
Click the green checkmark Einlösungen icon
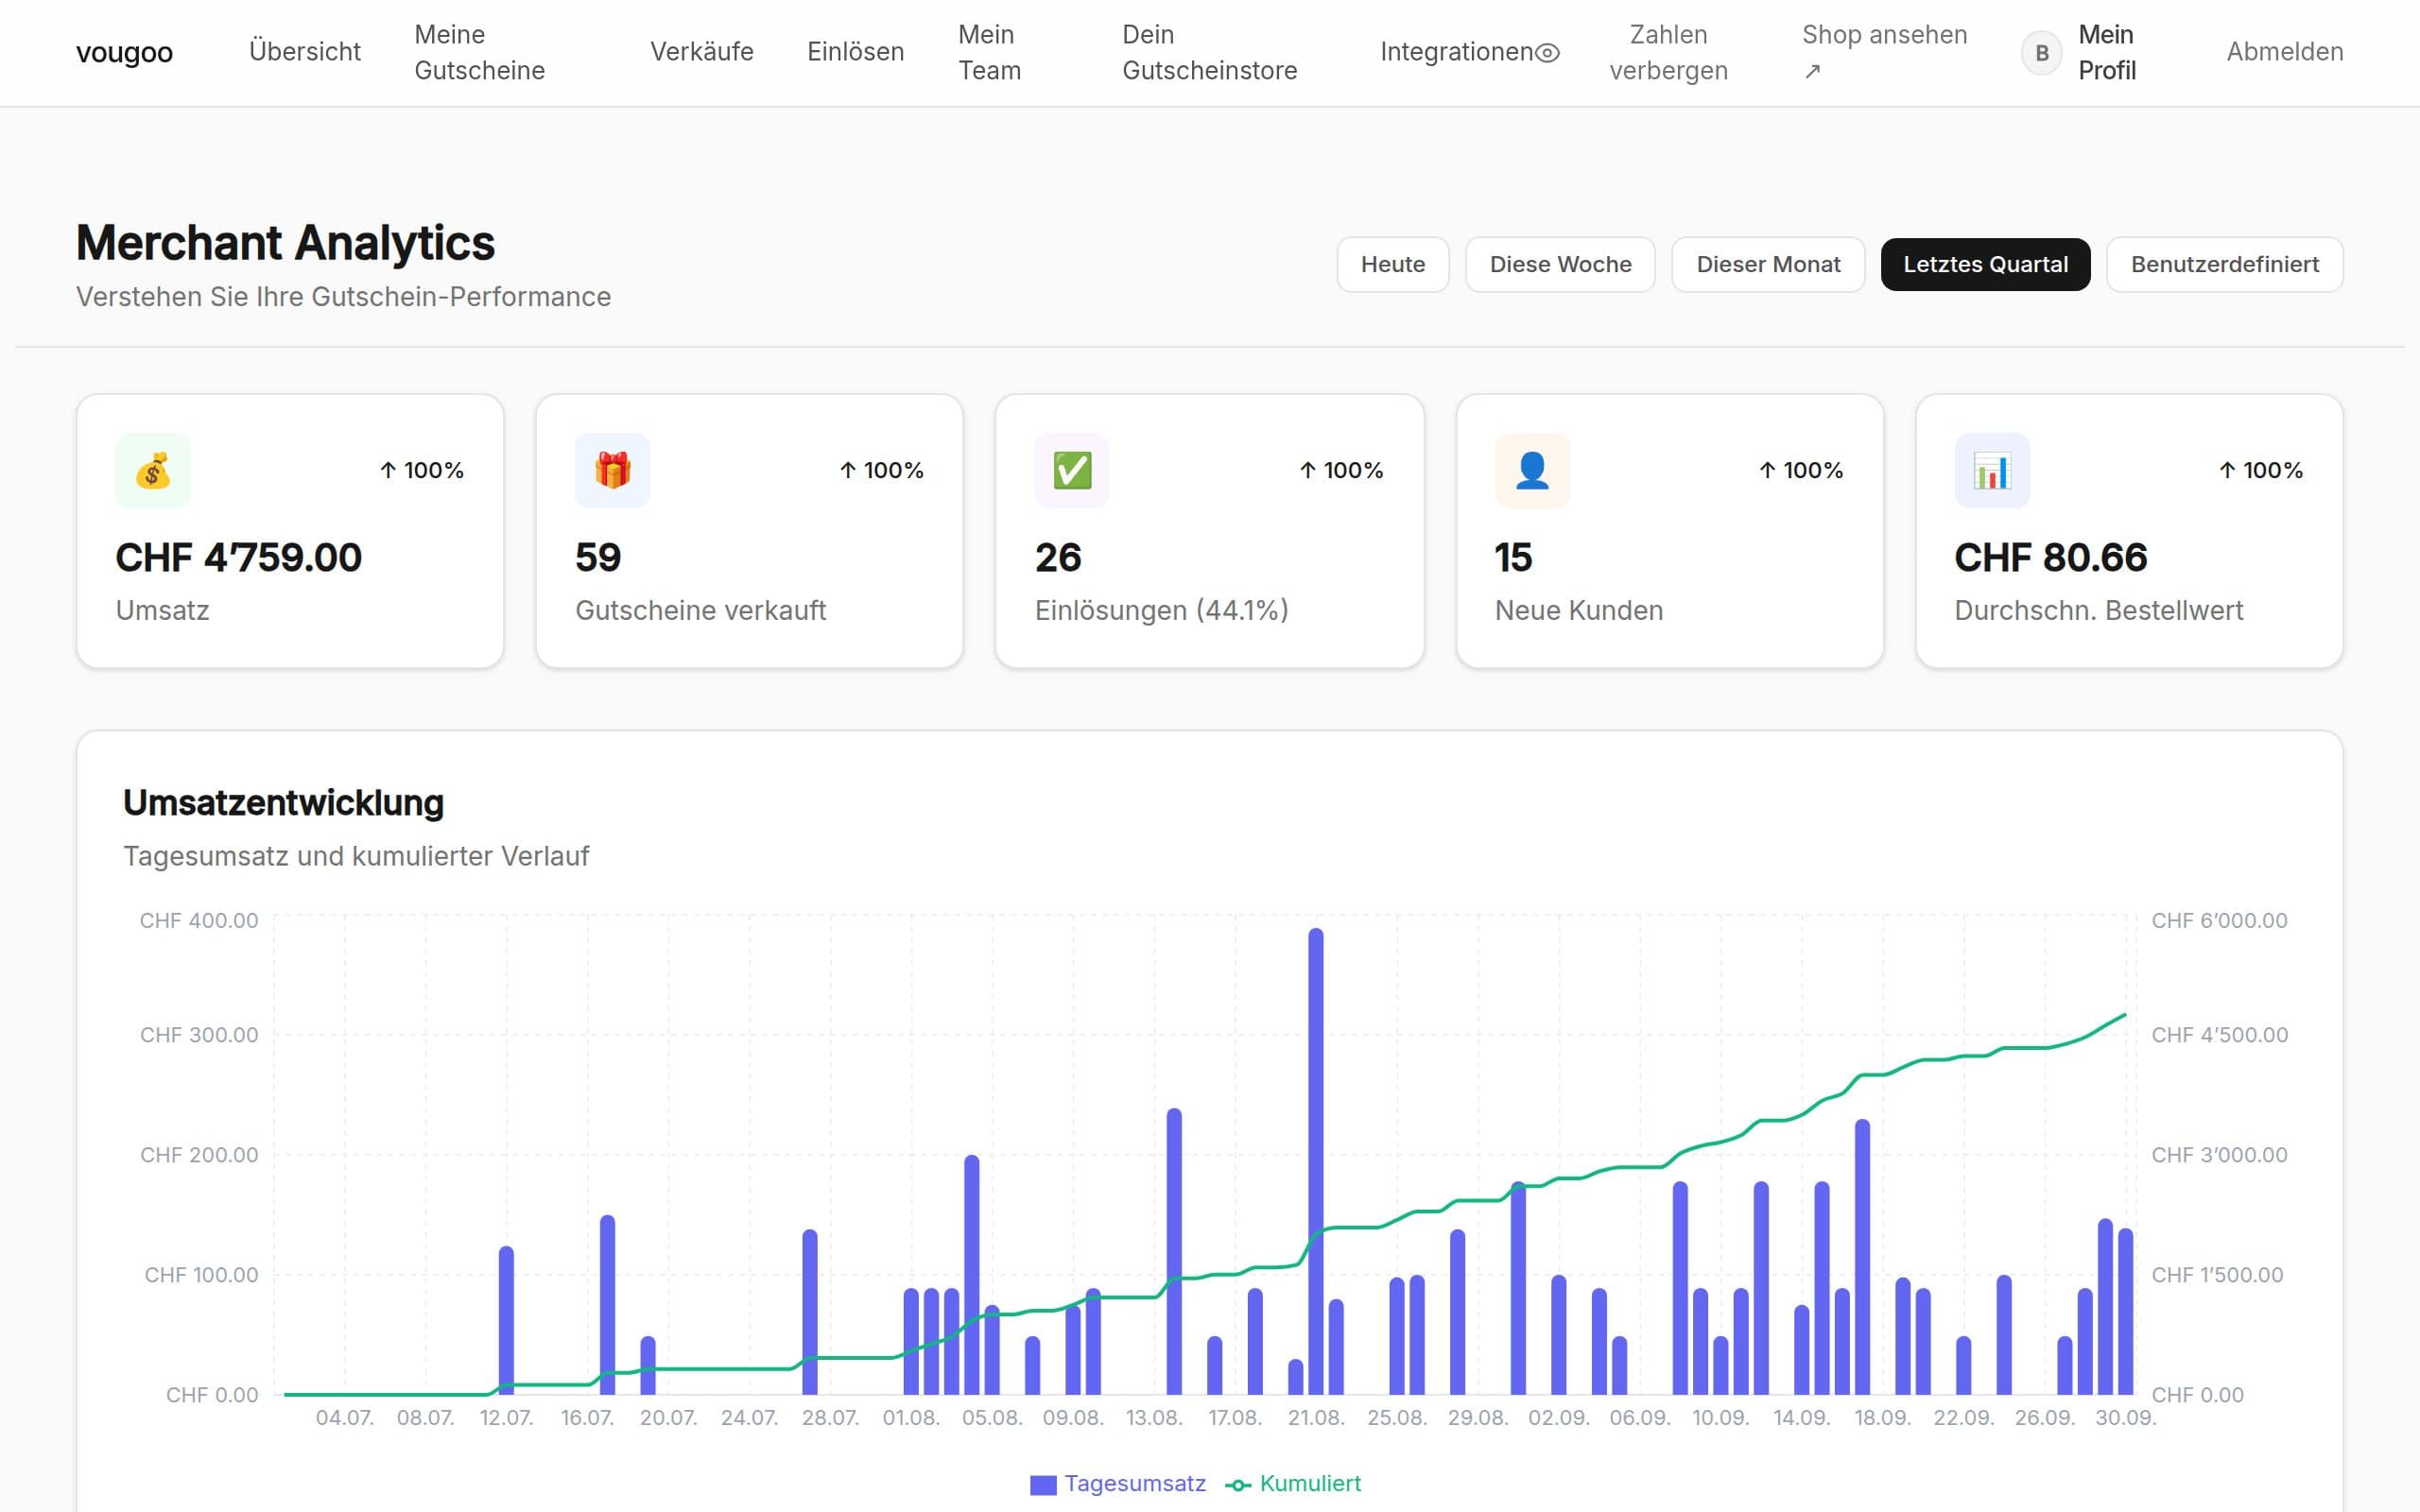[1072, 470]
